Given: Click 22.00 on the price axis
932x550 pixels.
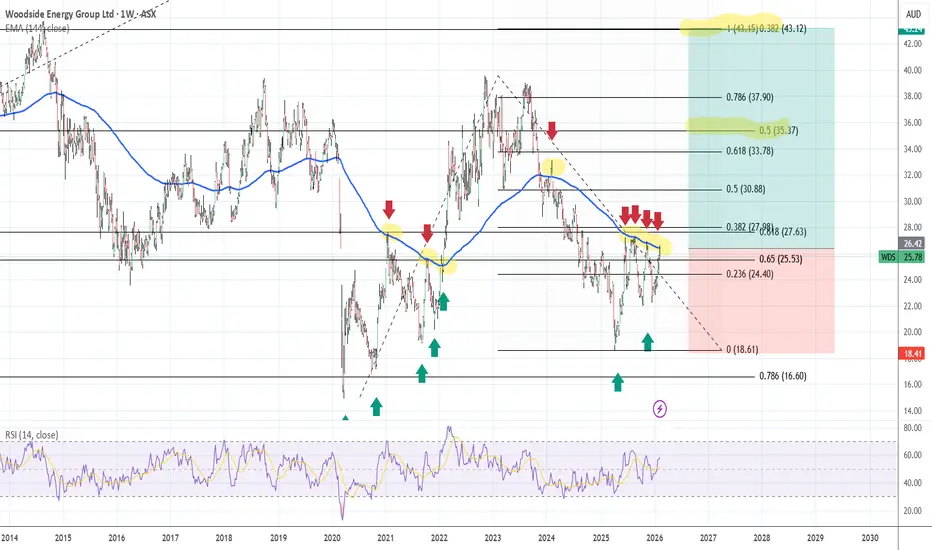Looking at the screenshot, I should point(913,306).
